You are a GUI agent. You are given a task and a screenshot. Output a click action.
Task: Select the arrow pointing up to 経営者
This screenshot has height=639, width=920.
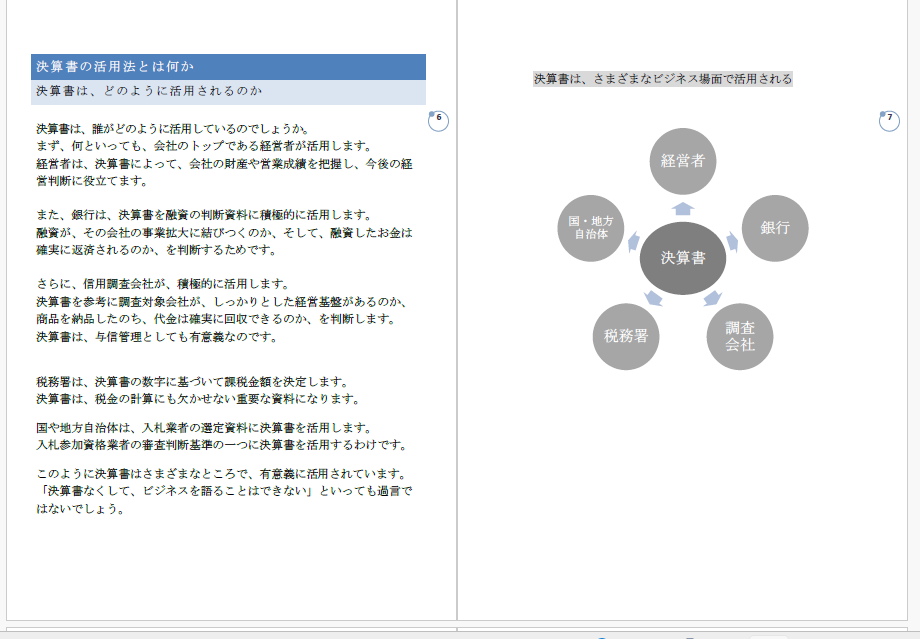pyautogui.click(x=682, y=208)
